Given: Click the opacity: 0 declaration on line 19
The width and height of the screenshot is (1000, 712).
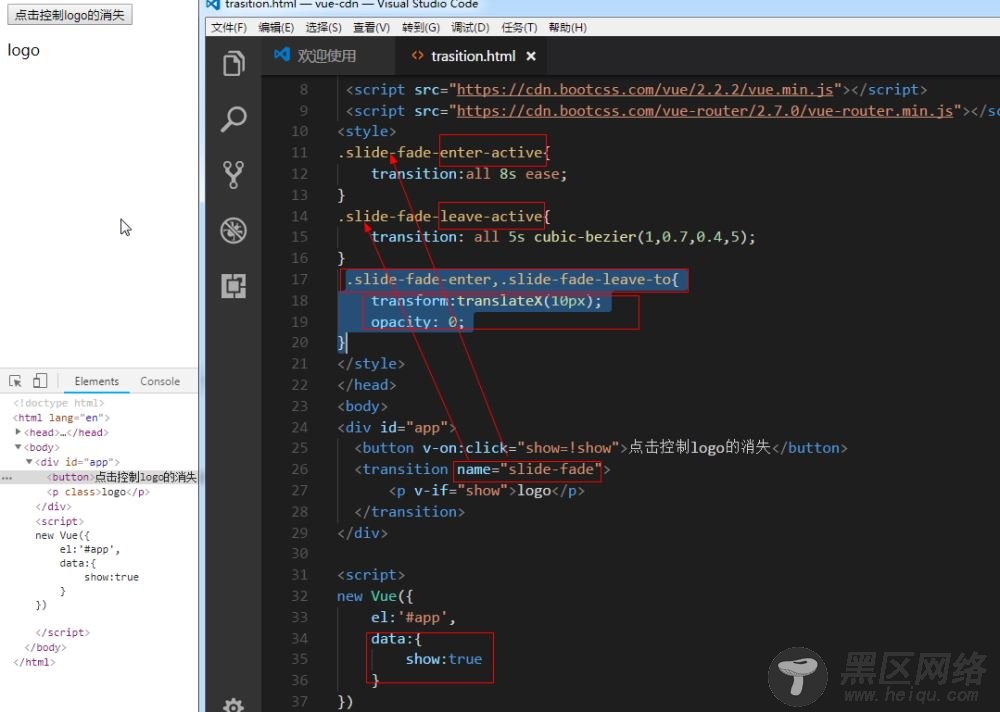Looking at the screenshot, I should tap(418, 322).
